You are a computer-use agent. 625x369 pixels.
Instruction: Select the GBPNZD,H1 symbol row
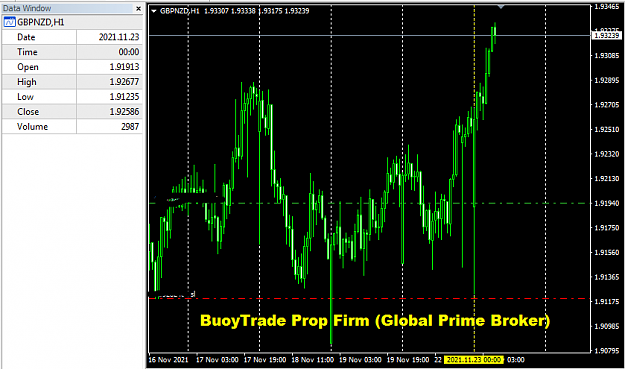point(72,22)
